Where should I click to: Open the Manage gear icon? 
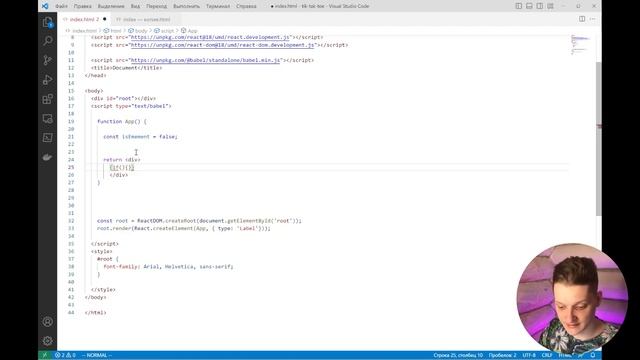click(48, 340)
